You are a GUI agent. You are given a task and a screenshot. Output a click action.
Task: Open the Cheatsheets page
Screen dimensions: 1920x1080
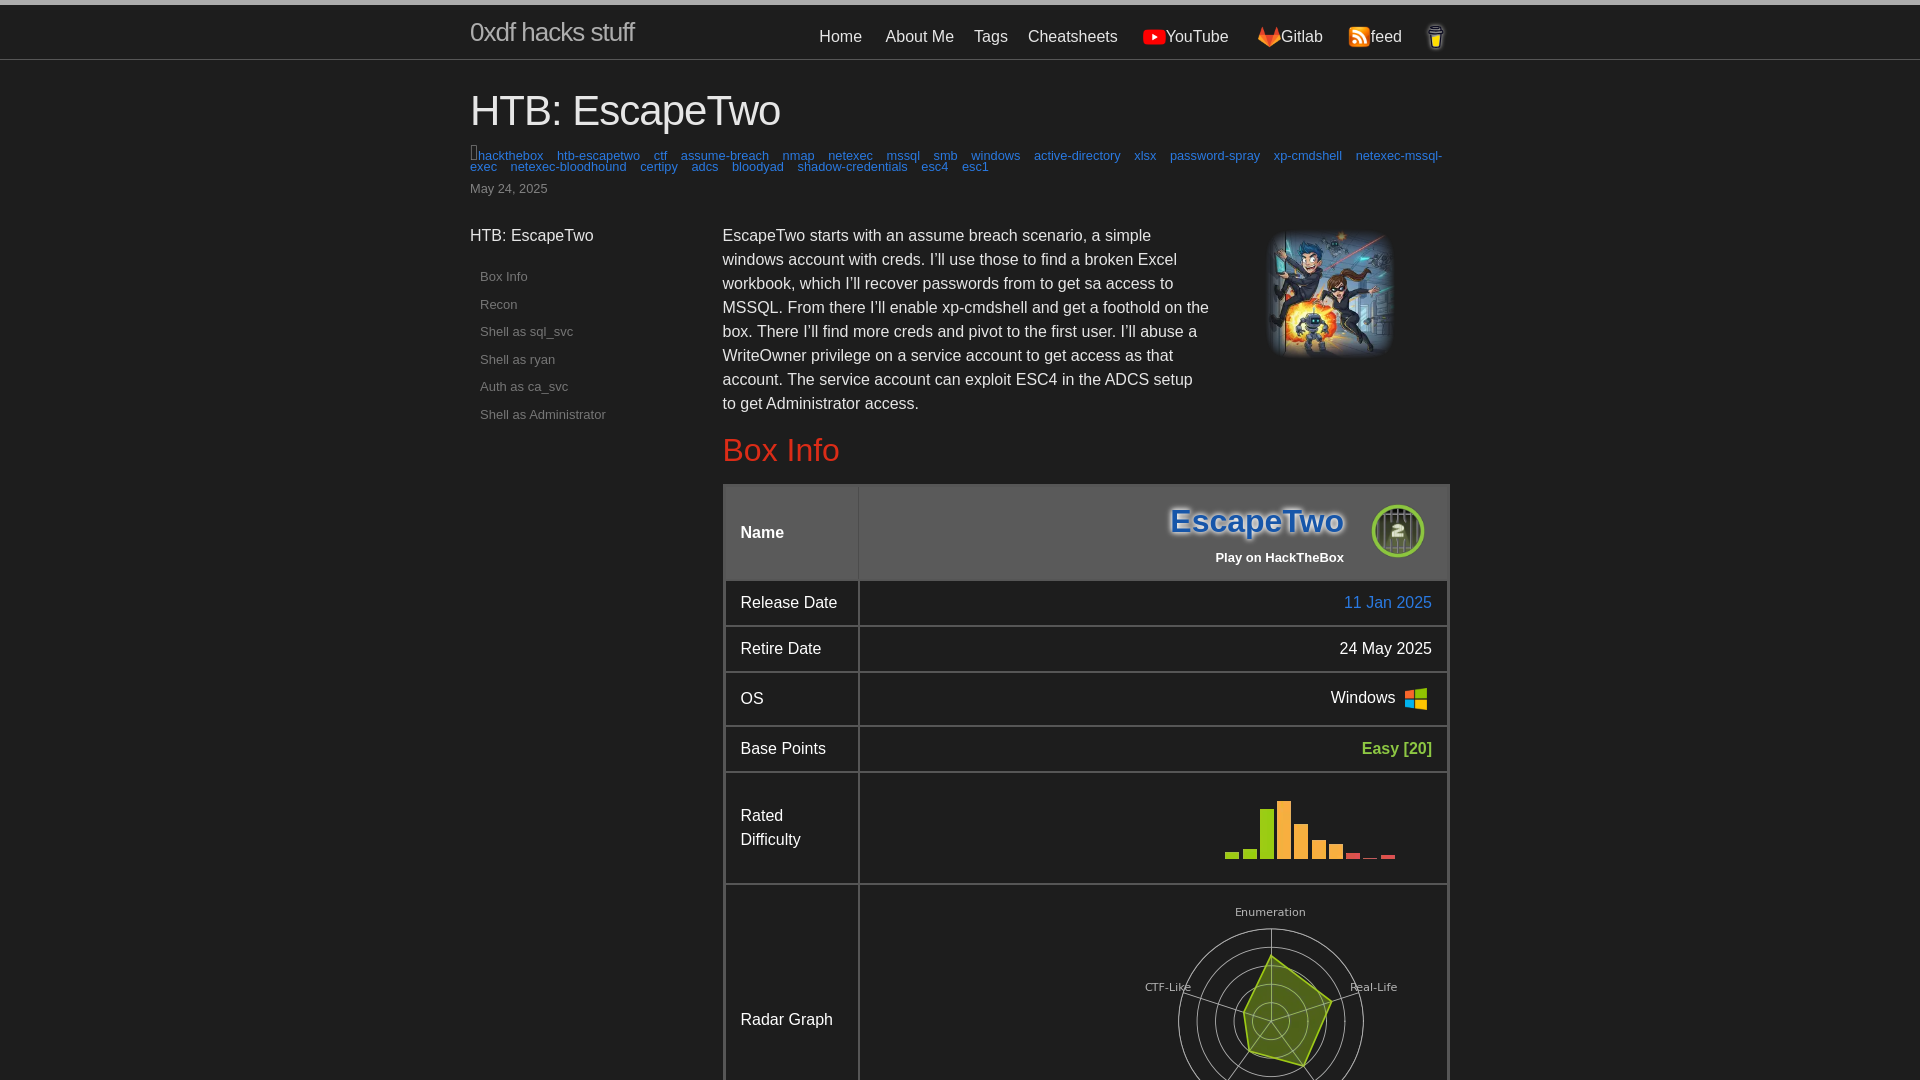coord(1072,37)
